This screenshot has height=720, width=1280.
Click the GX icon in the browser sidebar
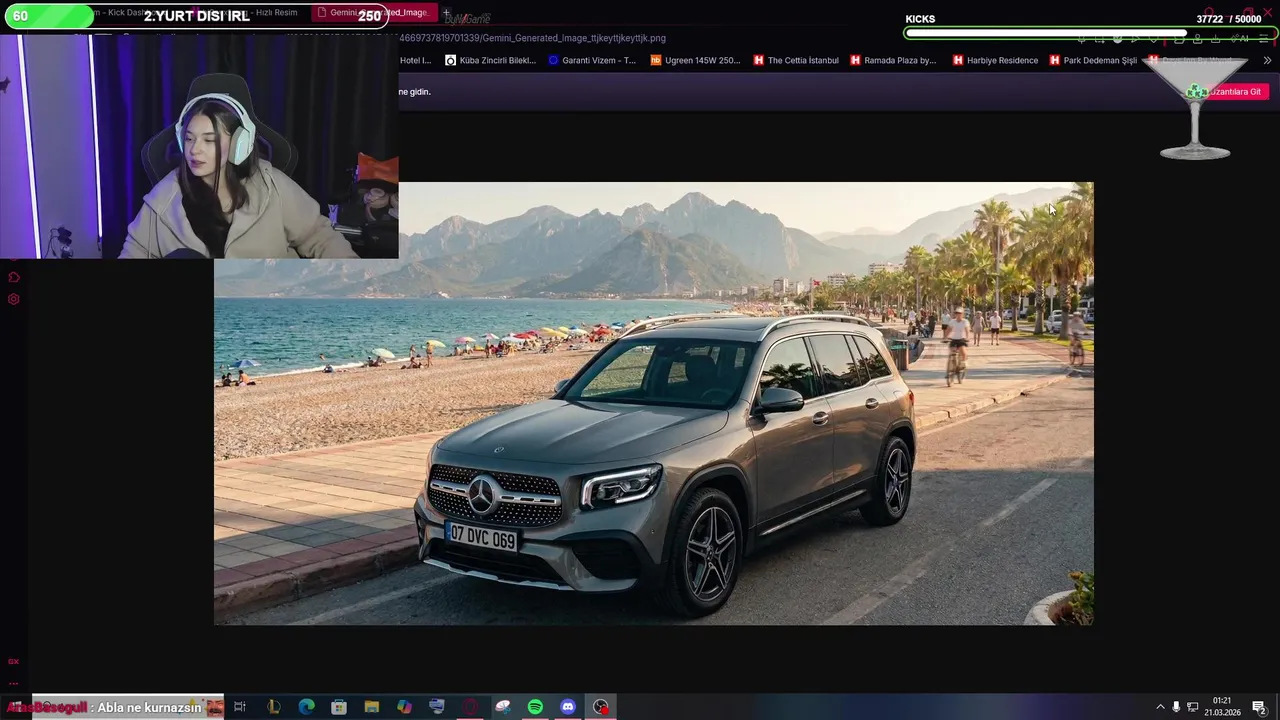tap(13, 662)
